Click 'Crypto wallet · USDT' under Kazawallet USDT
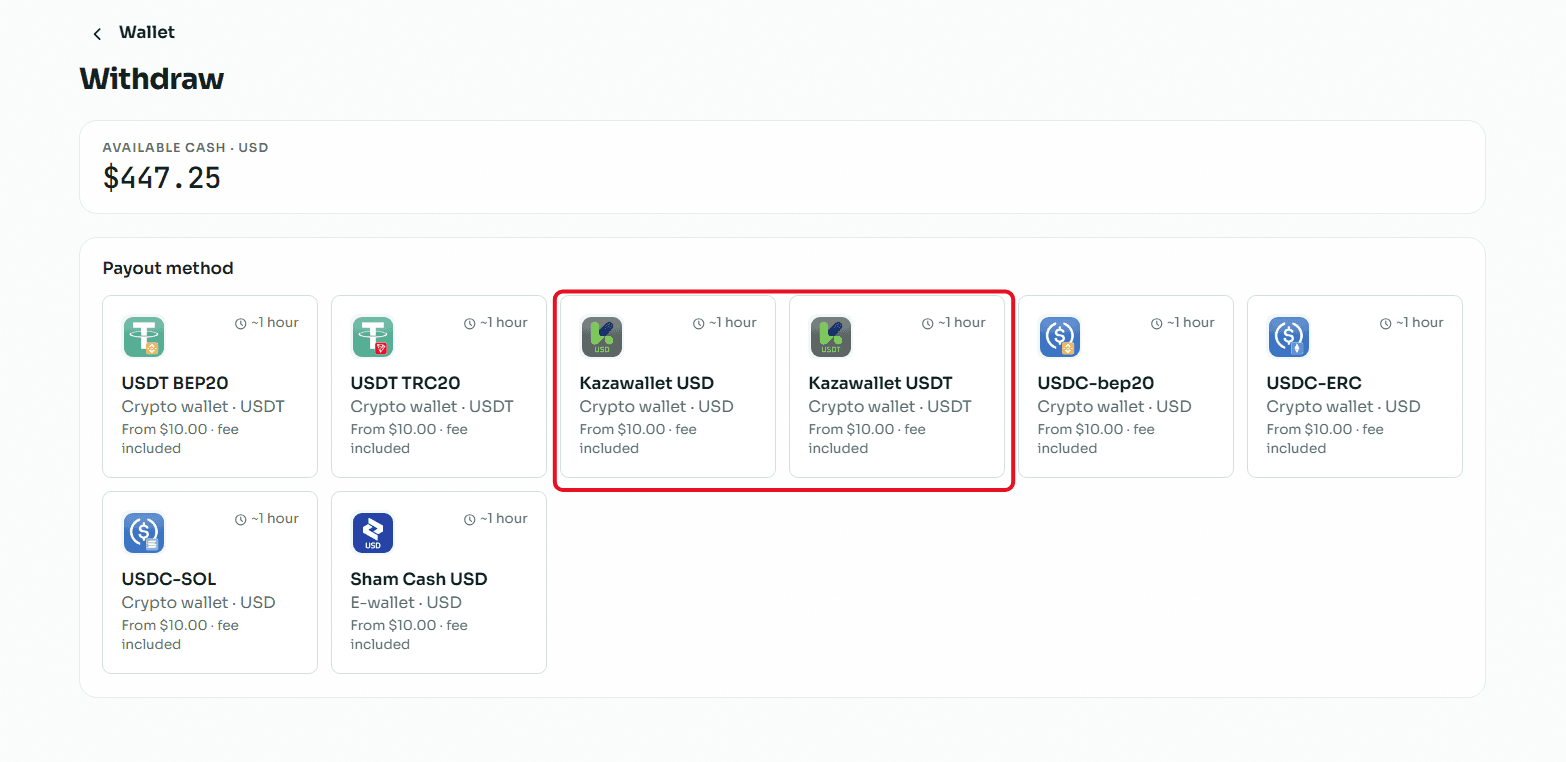1566x762 pixels. 890,407
